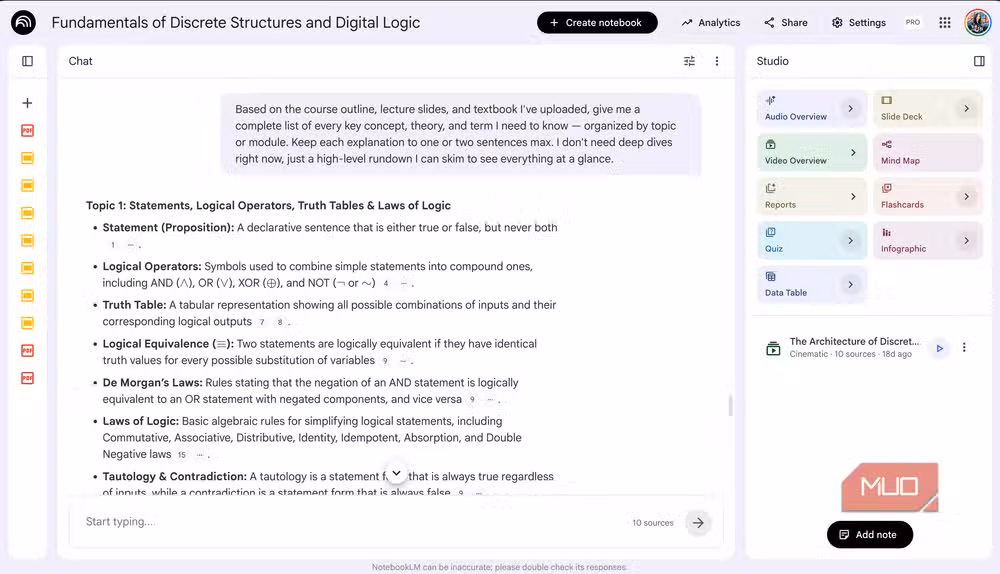Image resolution: width=1000 pixels, height=574 pixels.
Task: Expand Reports options chevron
Action: pyautogui.click(x=853, y=196)
